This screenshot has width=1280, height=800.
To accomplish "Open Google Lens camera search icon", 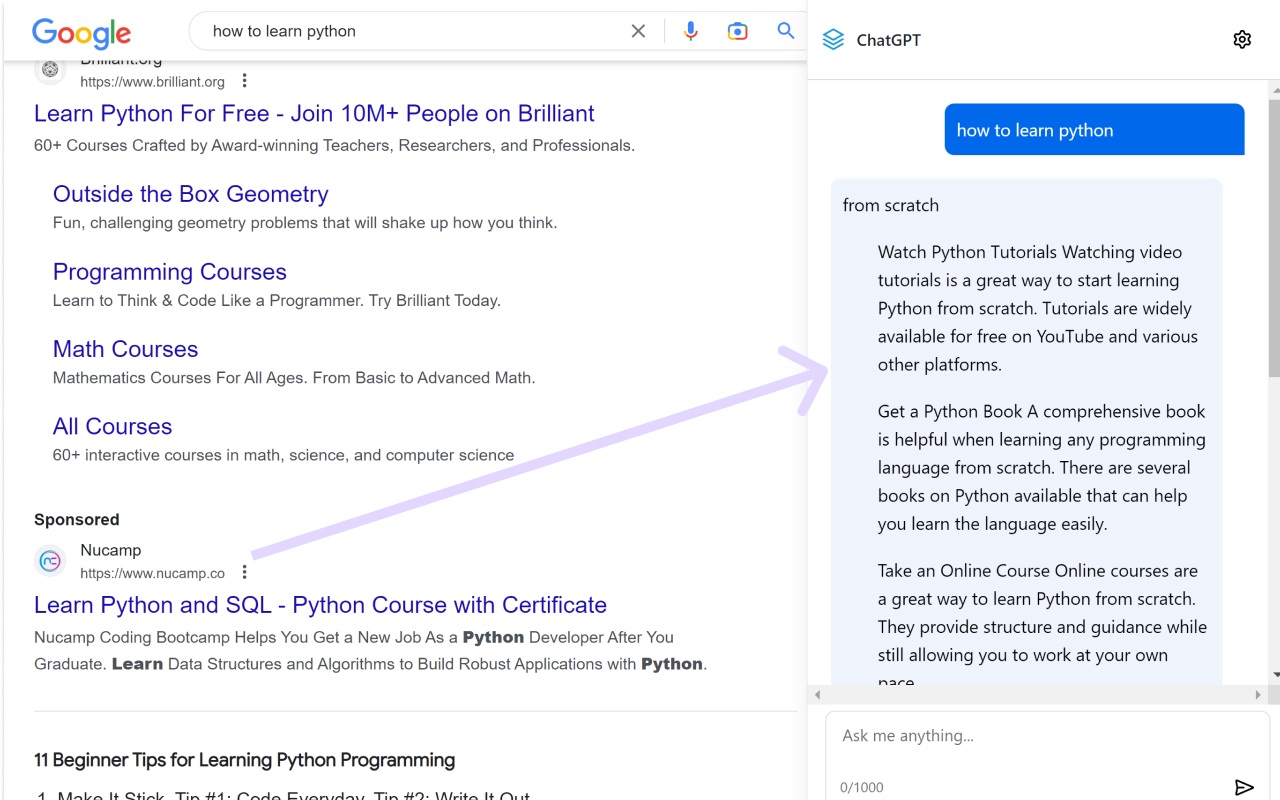I will 738,31.
